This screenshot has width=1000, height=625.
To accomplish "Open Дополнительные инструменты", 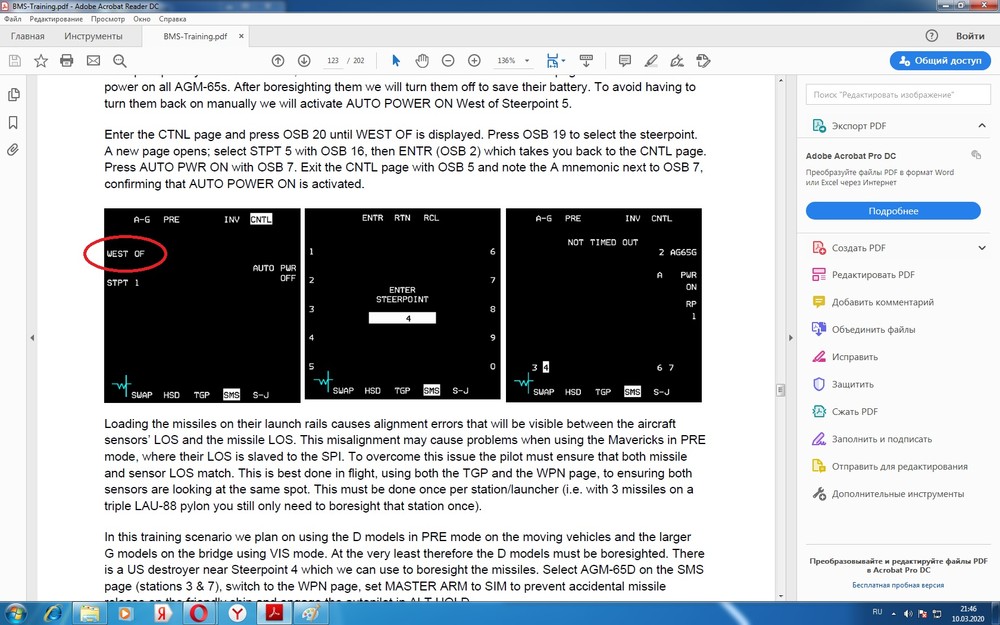I will pyautogui.click(x=897, y=494).
